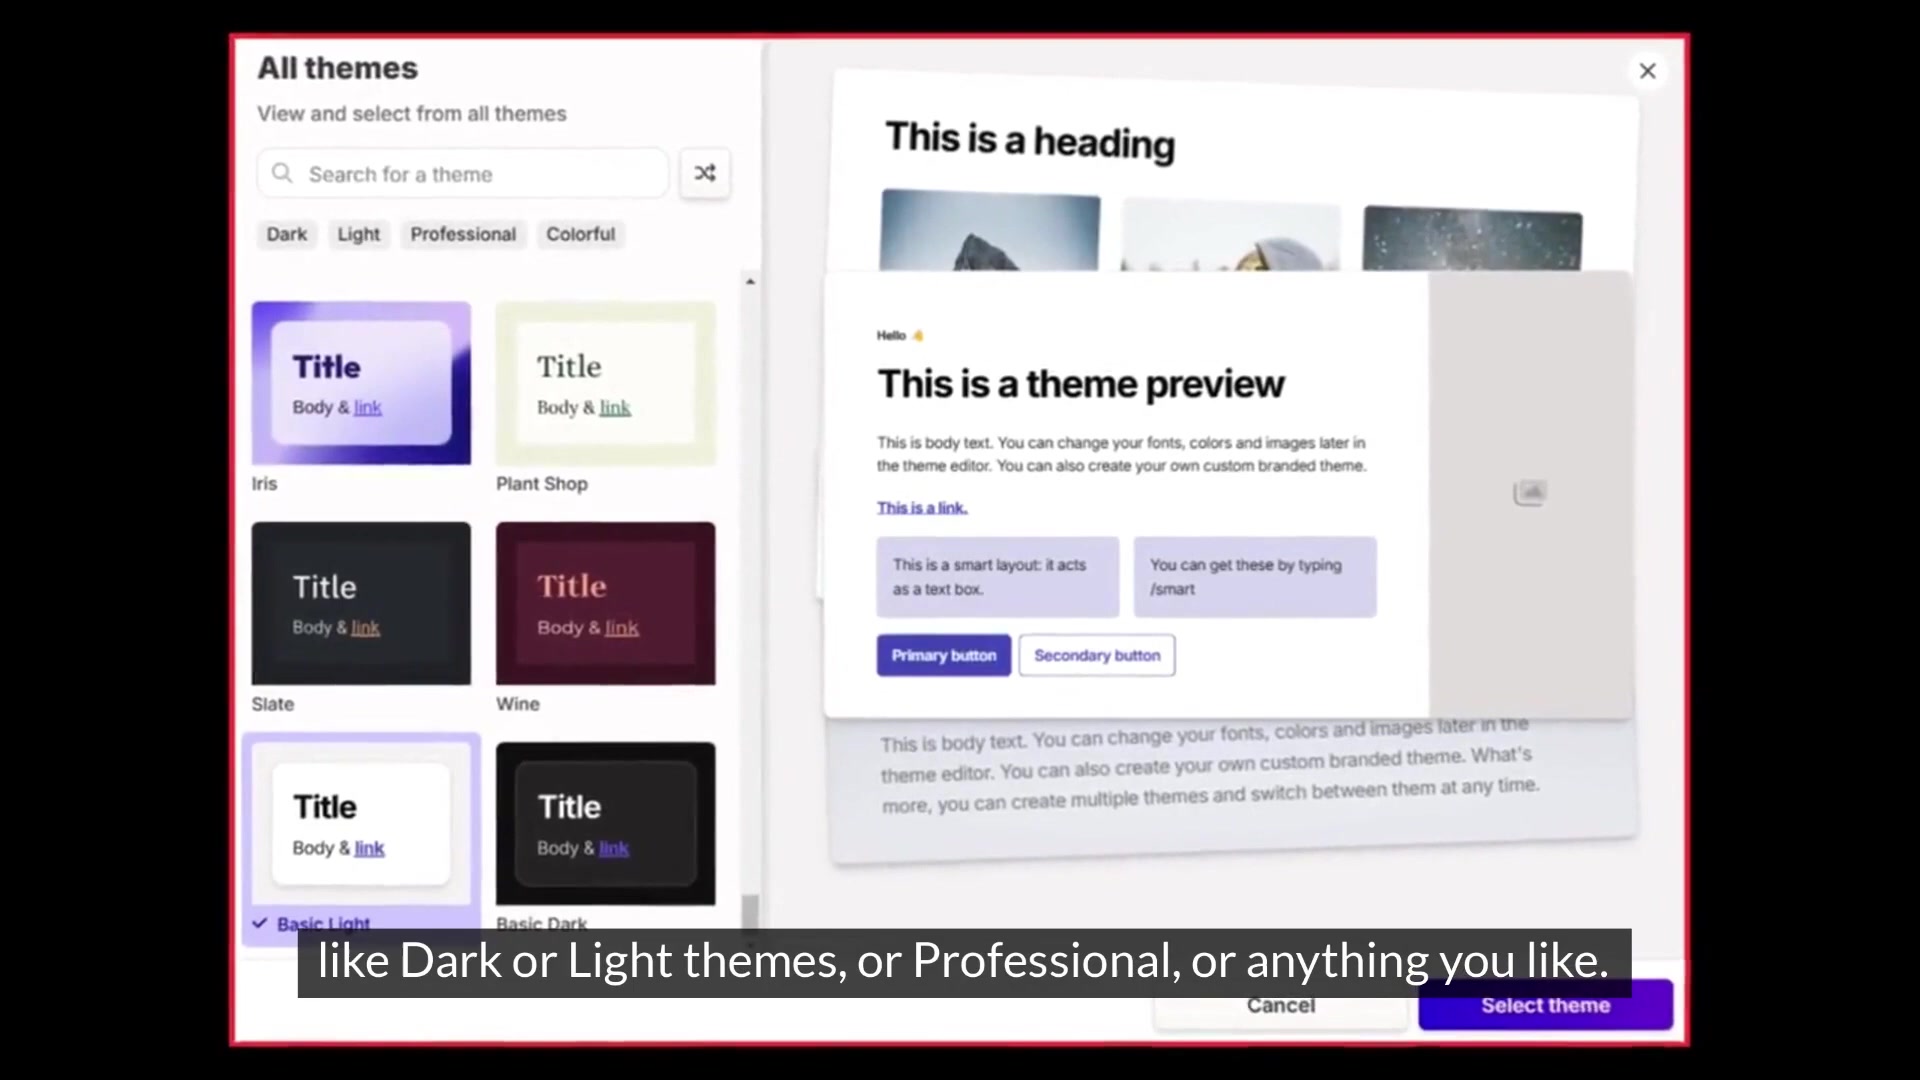This screenshot has height=1080, width=1920.
Task: Click the middle snowy photo in preview
Action: pos(1231,235)
